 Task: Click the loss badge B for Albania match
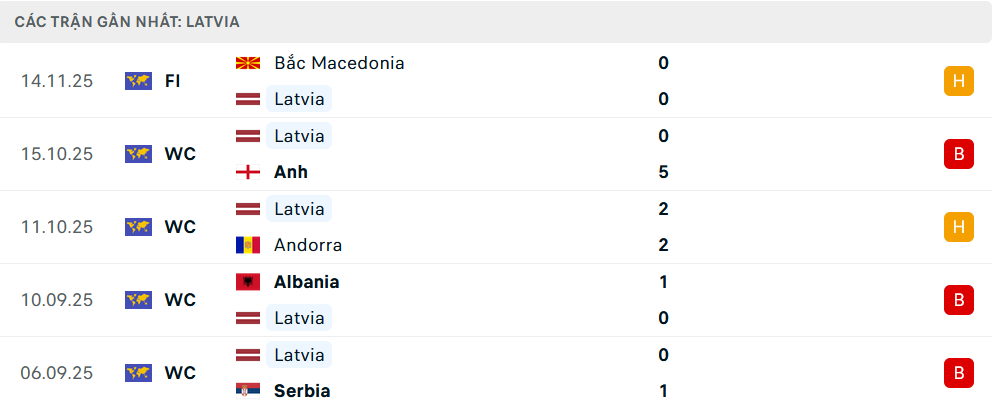coord(958,300)
